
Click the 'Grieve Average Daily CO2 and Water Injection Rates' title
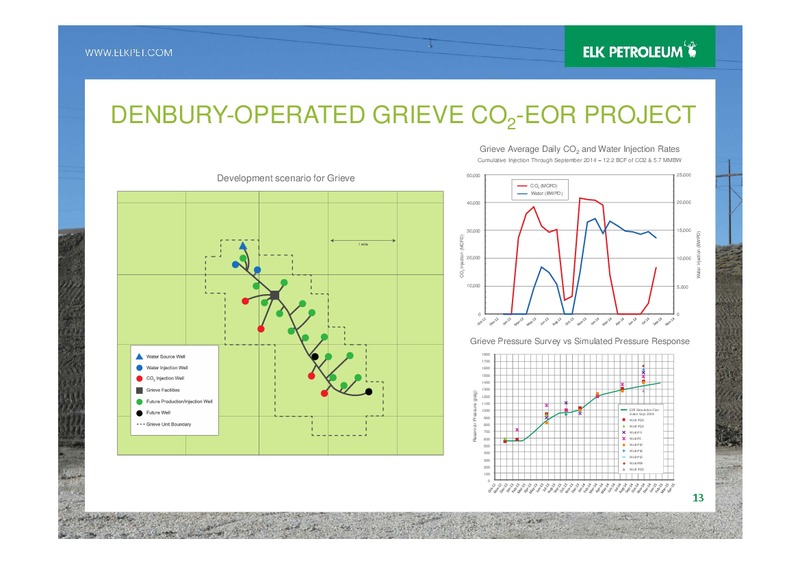[579, 149]
